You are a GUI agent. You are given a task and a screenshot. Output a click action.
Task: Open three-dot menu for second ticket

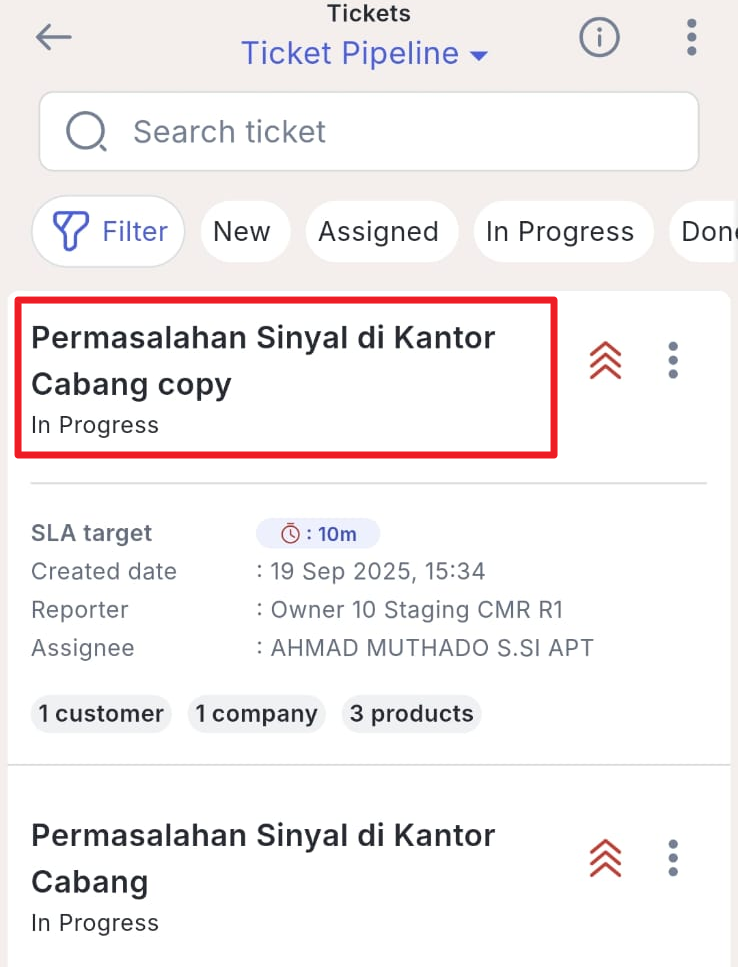[673, 858]
